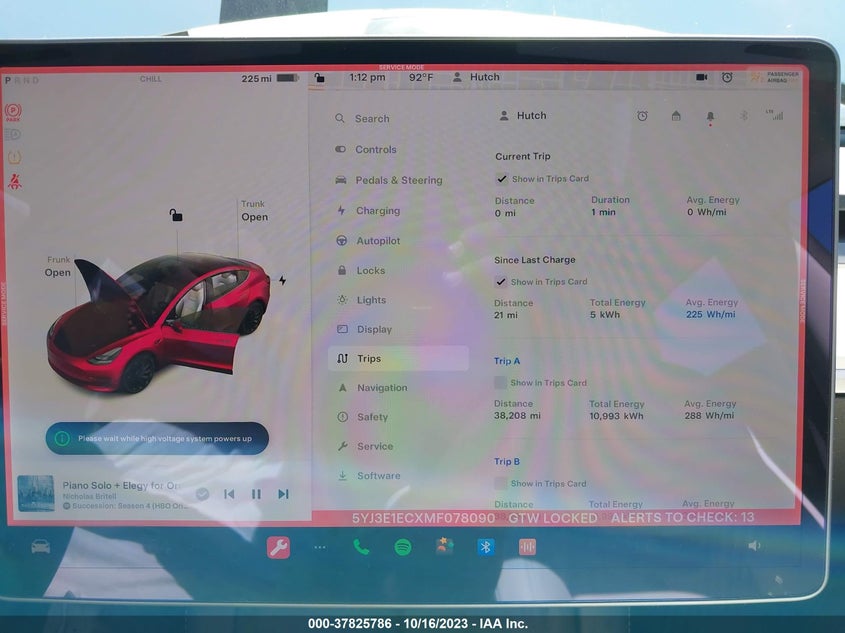Tap the Hutch profile in settings panel

pyautogui.click(x=523, y=115)
